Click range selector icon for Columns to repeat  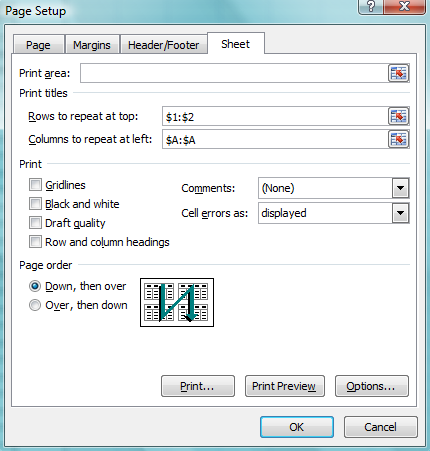398,139
